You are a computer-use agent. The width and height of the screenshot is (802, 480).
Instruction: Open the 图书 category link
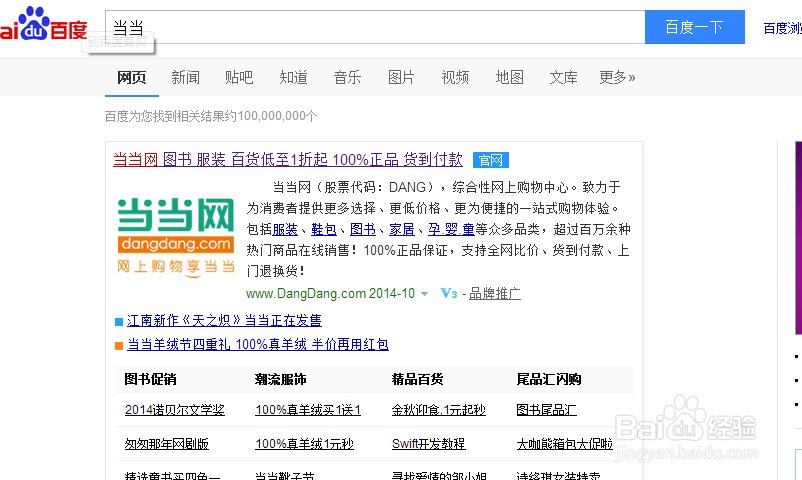(363, 229)
